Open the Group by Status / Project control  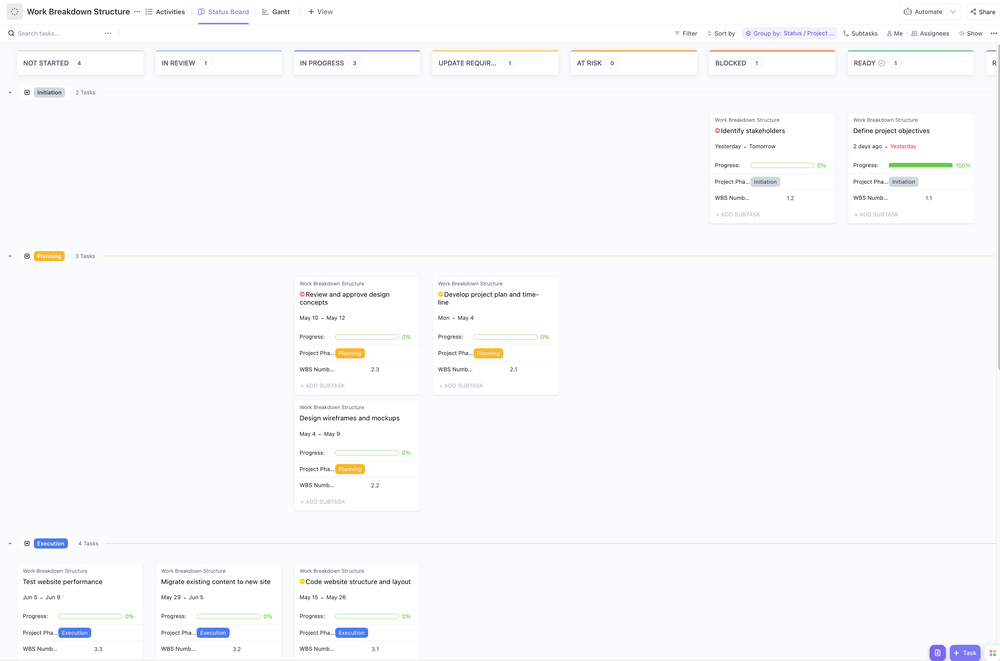coord(790,32)
